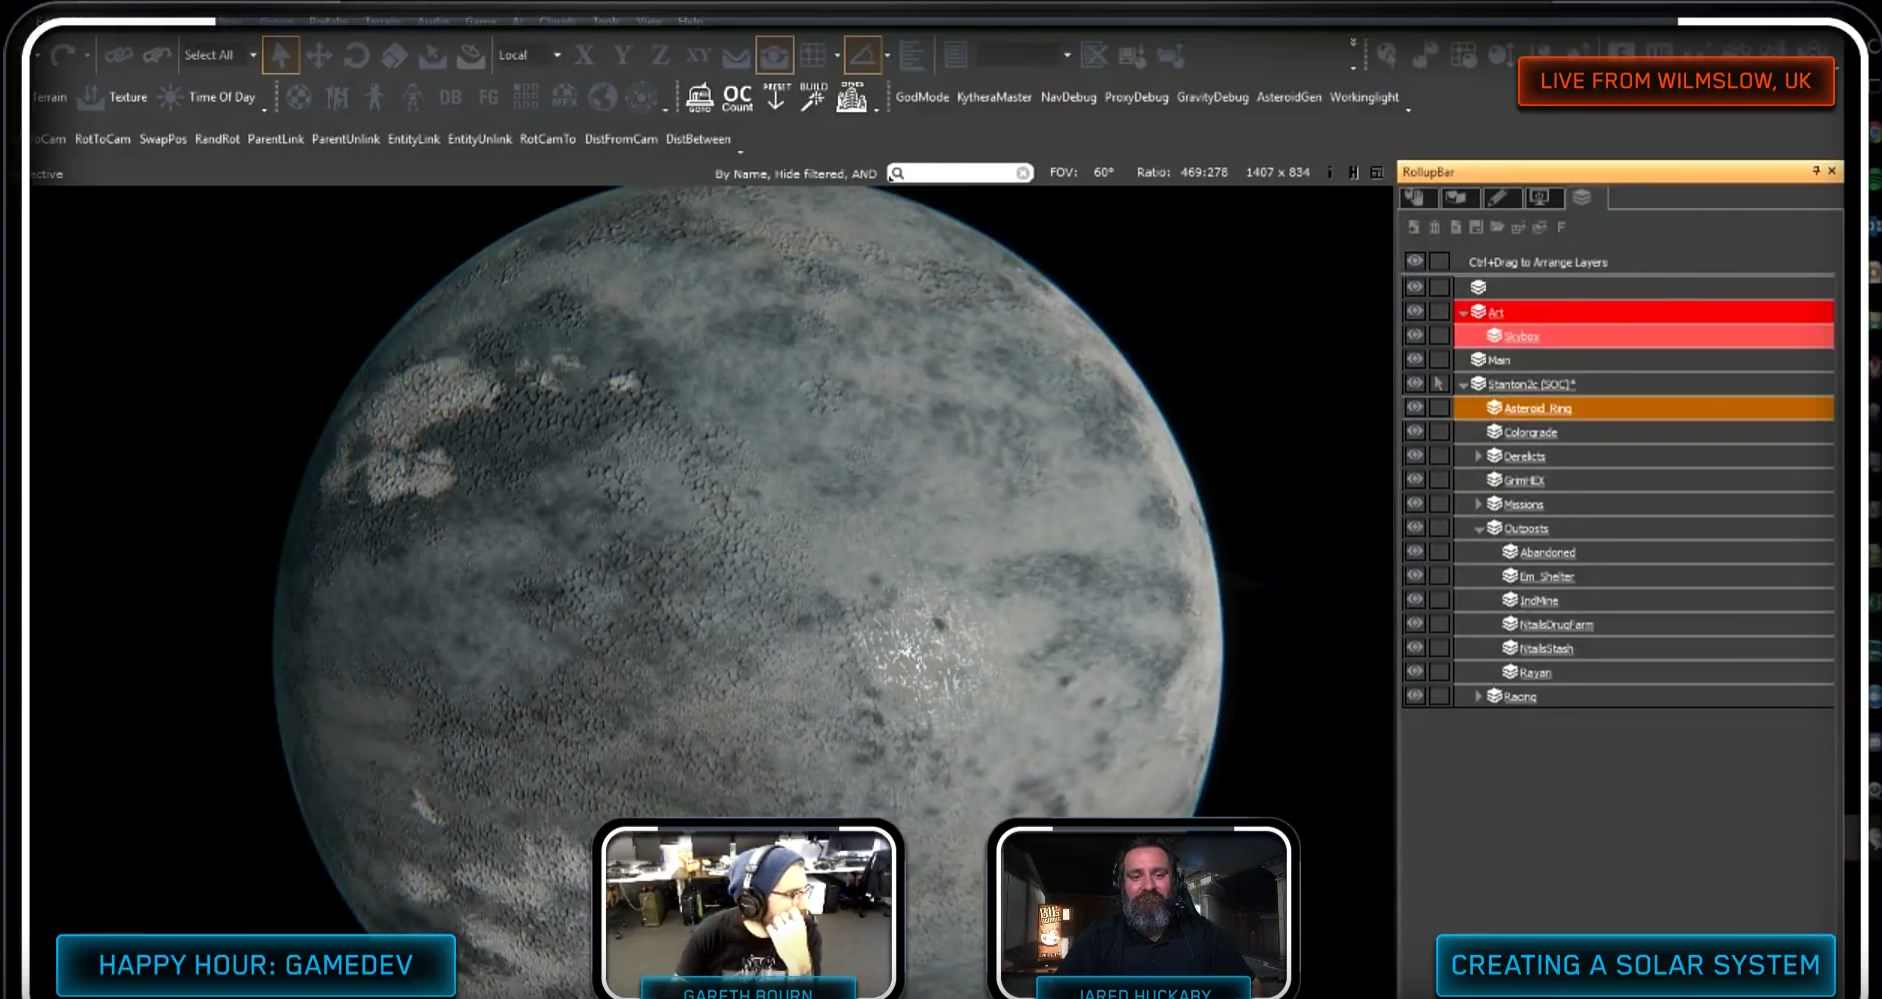The image size is (1882, 999).
Task: Click the NavDebug toolbar button
Action: pos(1068,97)
